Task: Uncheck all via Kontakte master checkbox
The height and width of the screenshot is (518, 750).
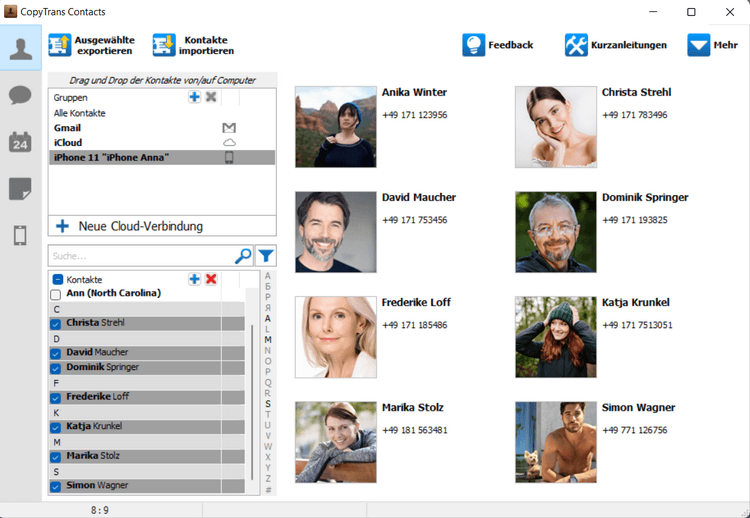Action: click(57, 280)
